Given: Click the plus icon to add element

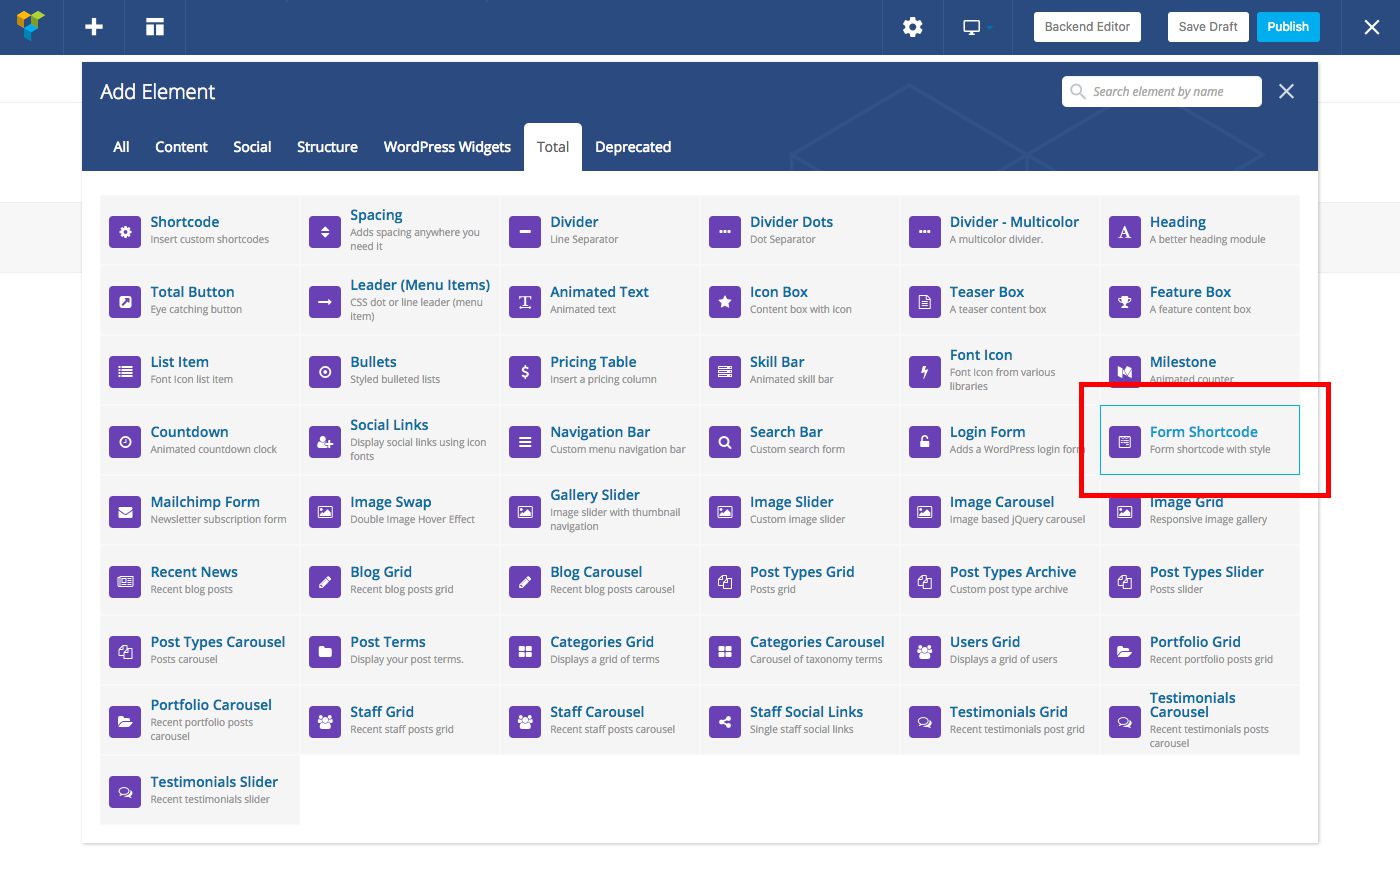Looking at the screenshot, I should point(94,27).
